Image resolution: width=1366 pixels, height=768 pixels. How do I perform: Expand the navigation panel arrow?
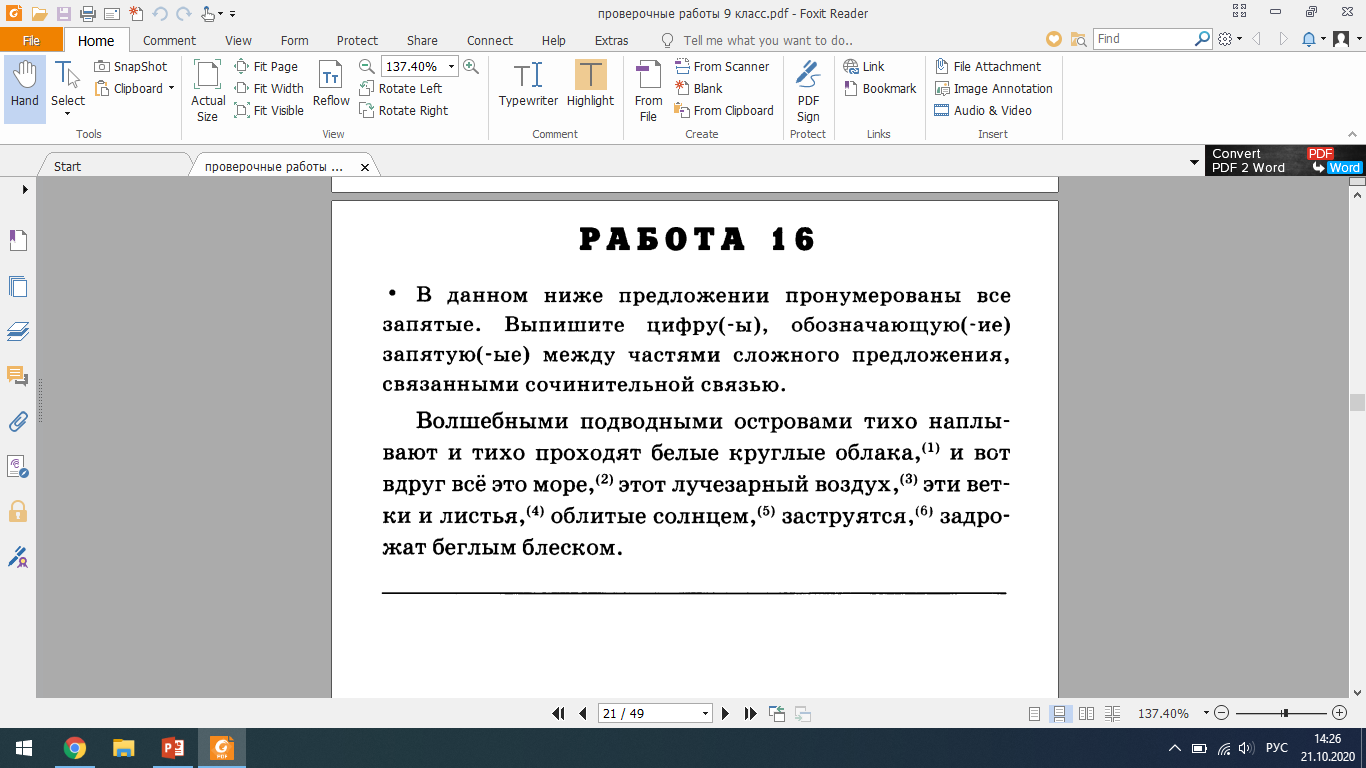(24, 190)
